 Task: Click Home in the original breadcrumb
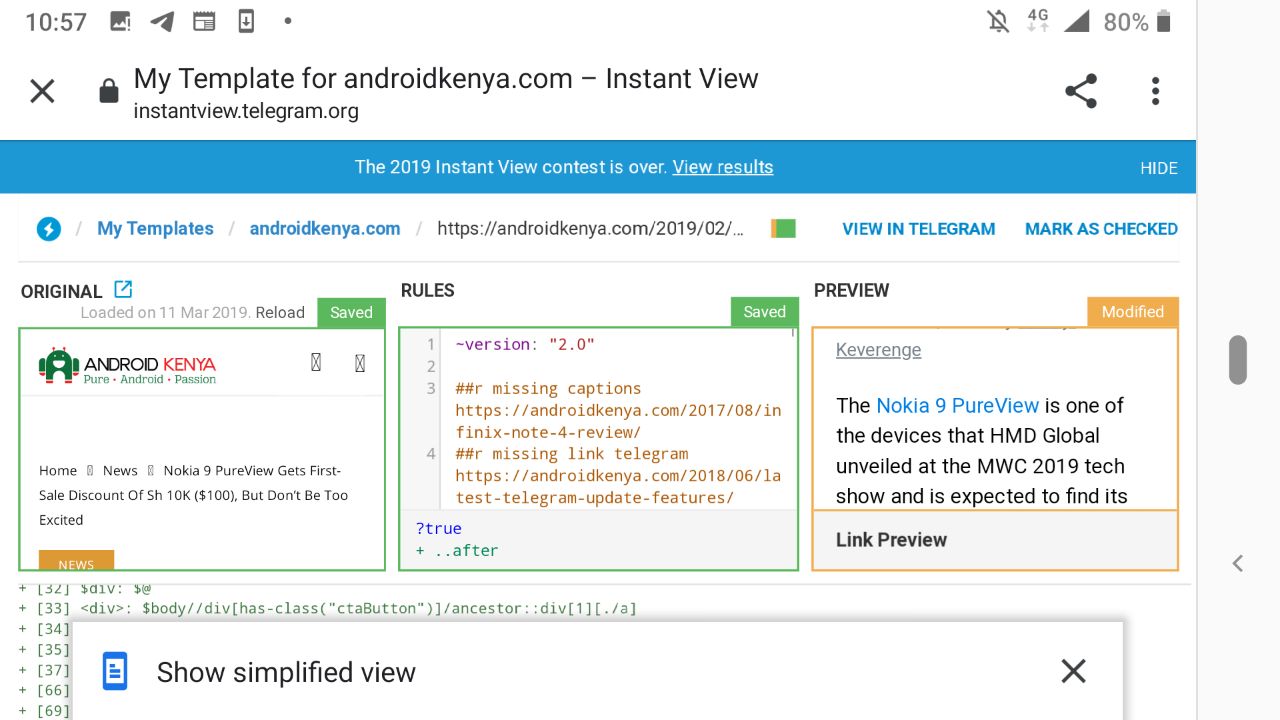[58, 471]
